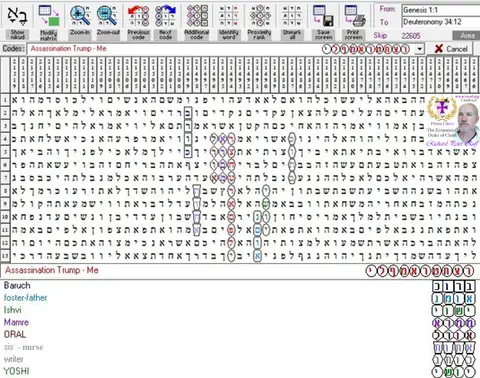Click matrix row header number 13
Viewport: 480px width, 378px height.
pyautogui.click(x=5, y=256)
